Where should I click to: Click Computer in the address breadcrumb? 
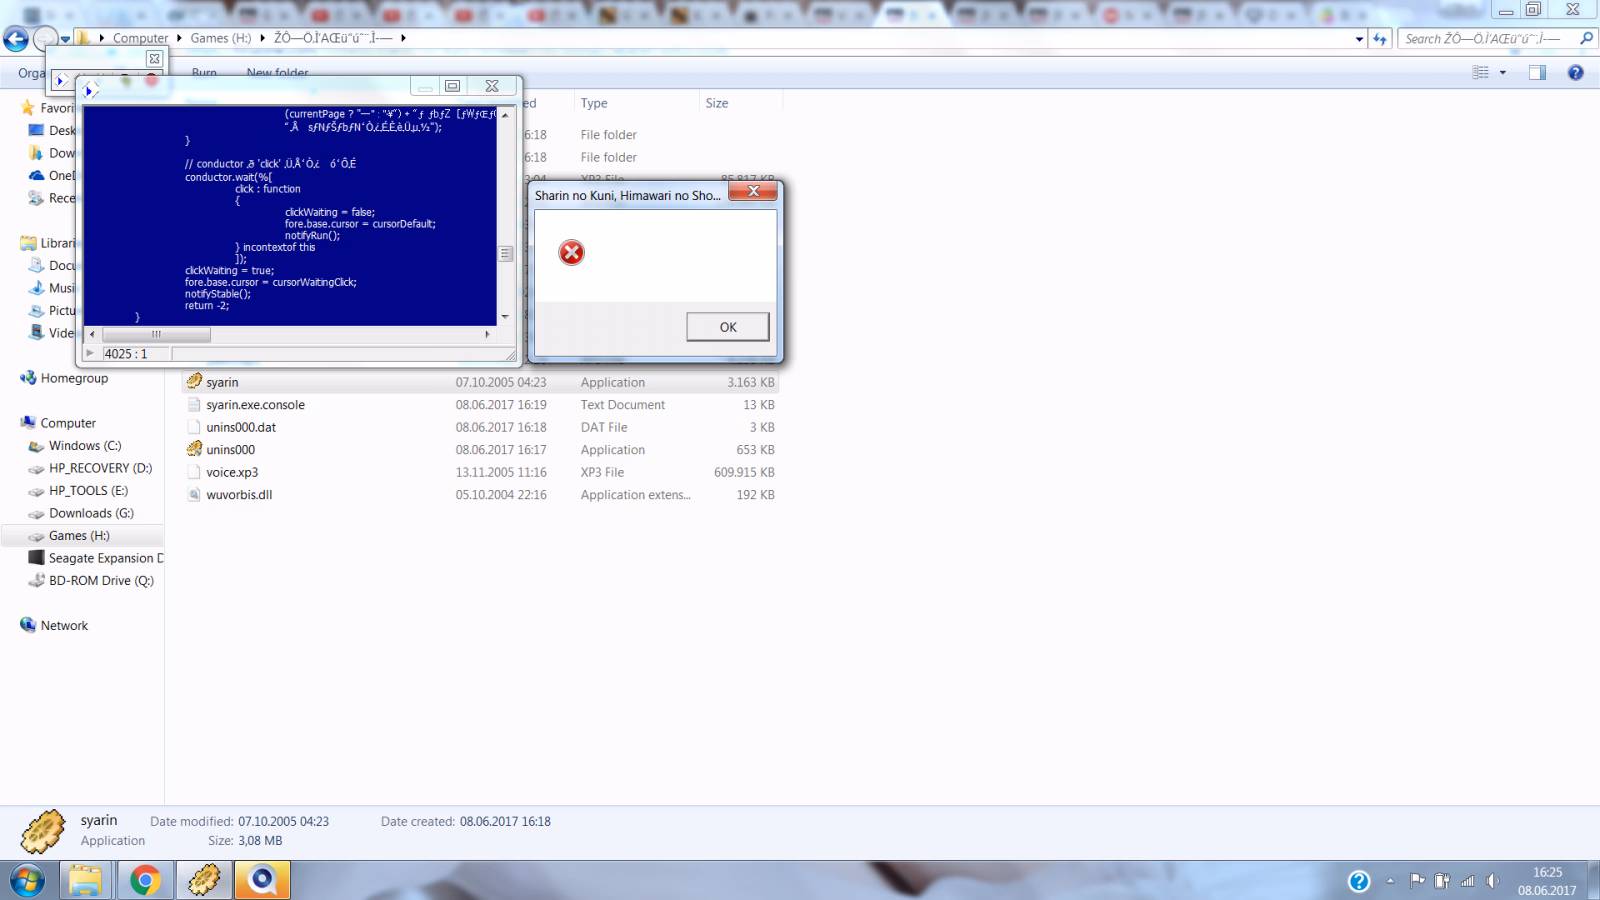click(140, 38)
